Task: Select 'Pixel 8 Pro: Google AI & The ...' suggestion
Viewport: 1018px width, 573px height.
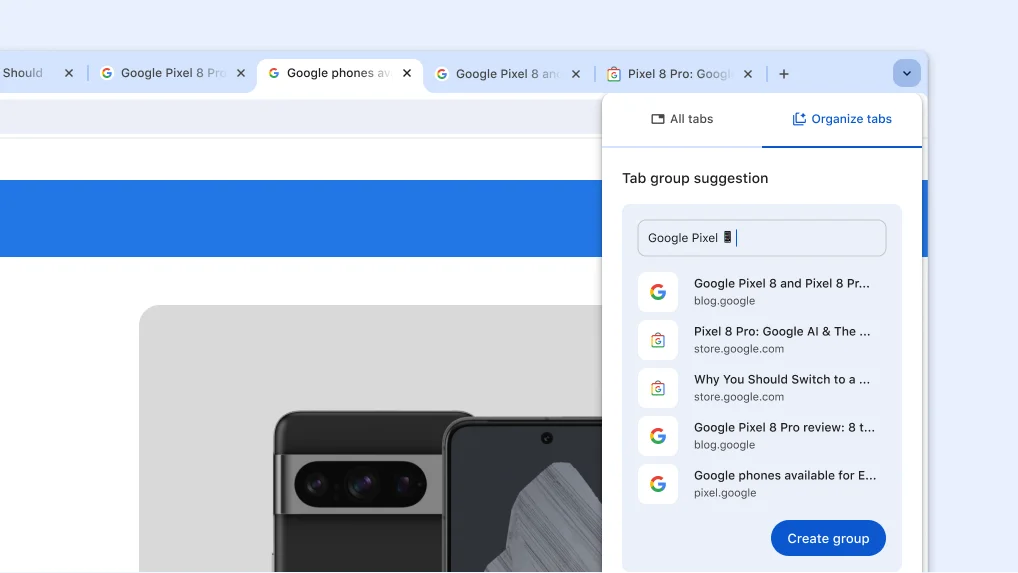Action: click(762, 340)
